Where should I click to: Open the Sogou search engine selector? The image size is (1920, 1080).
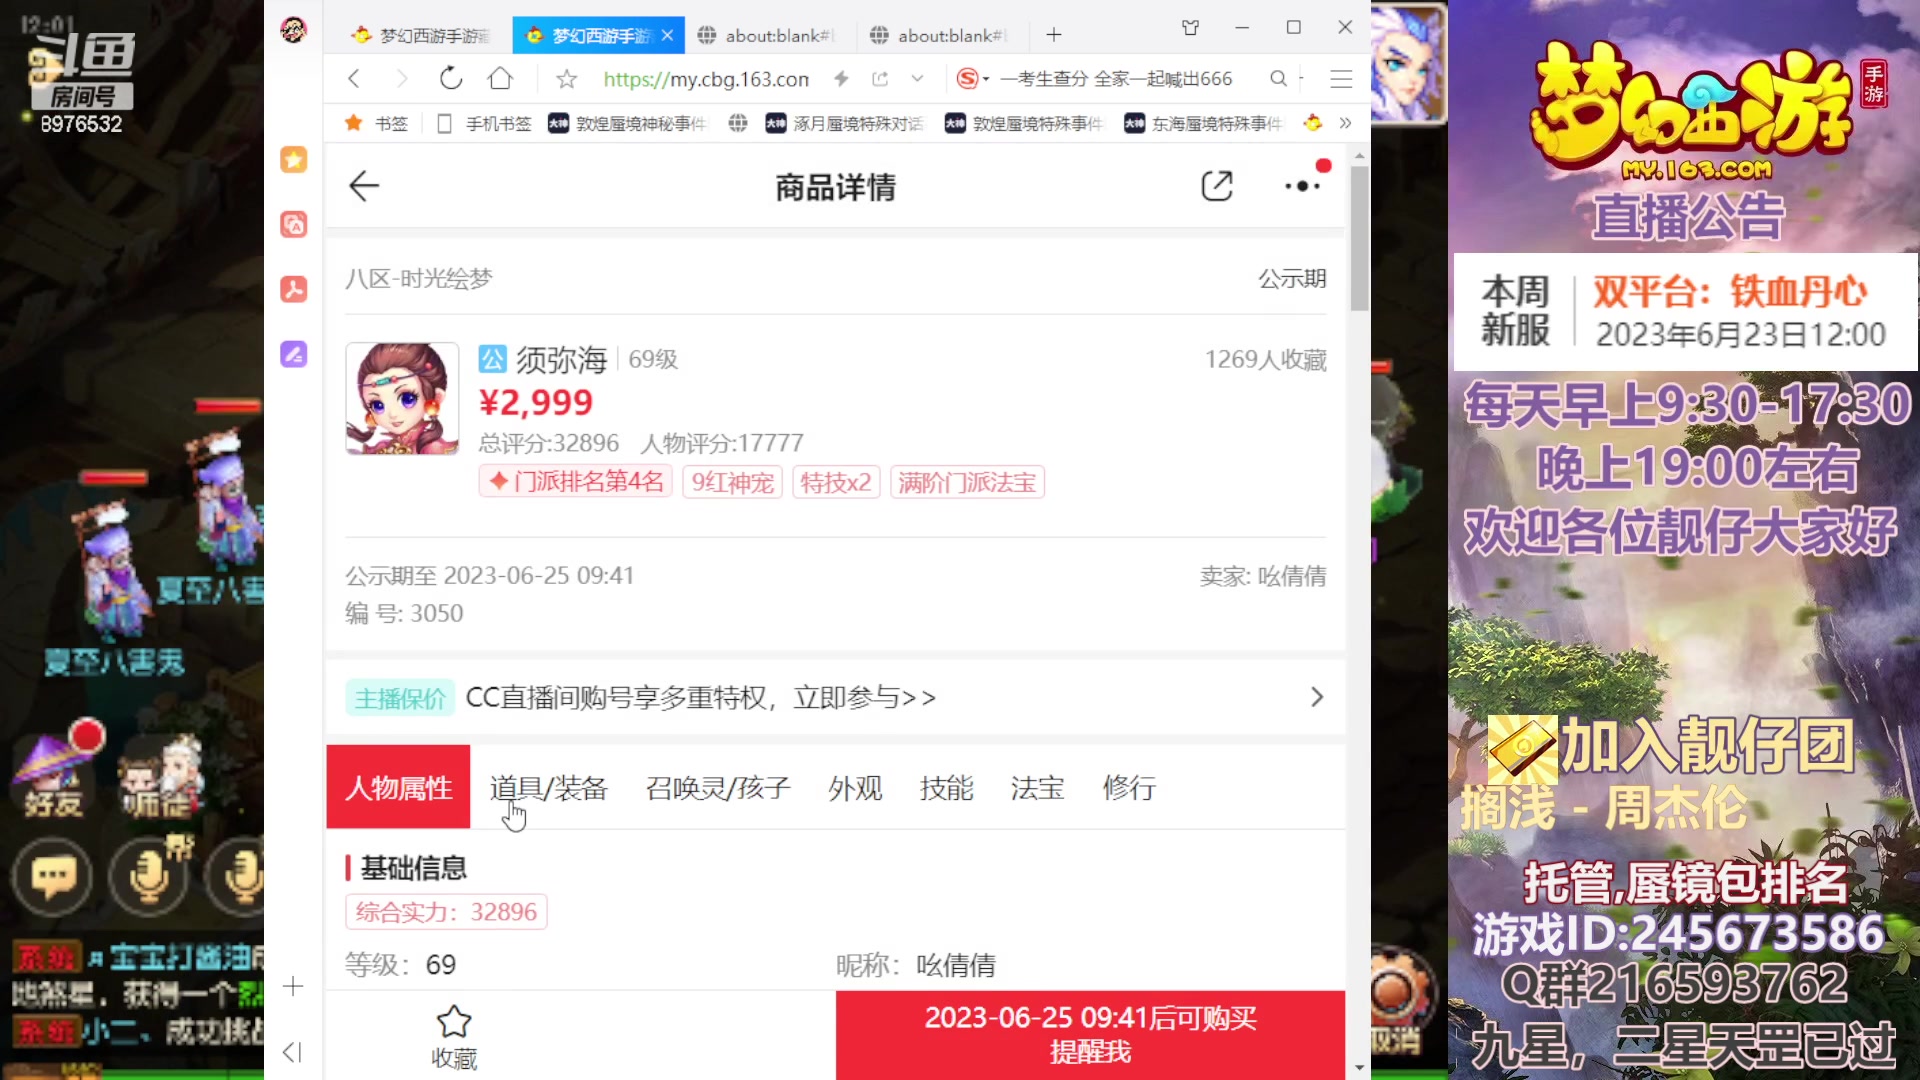[x=972, y=78]
